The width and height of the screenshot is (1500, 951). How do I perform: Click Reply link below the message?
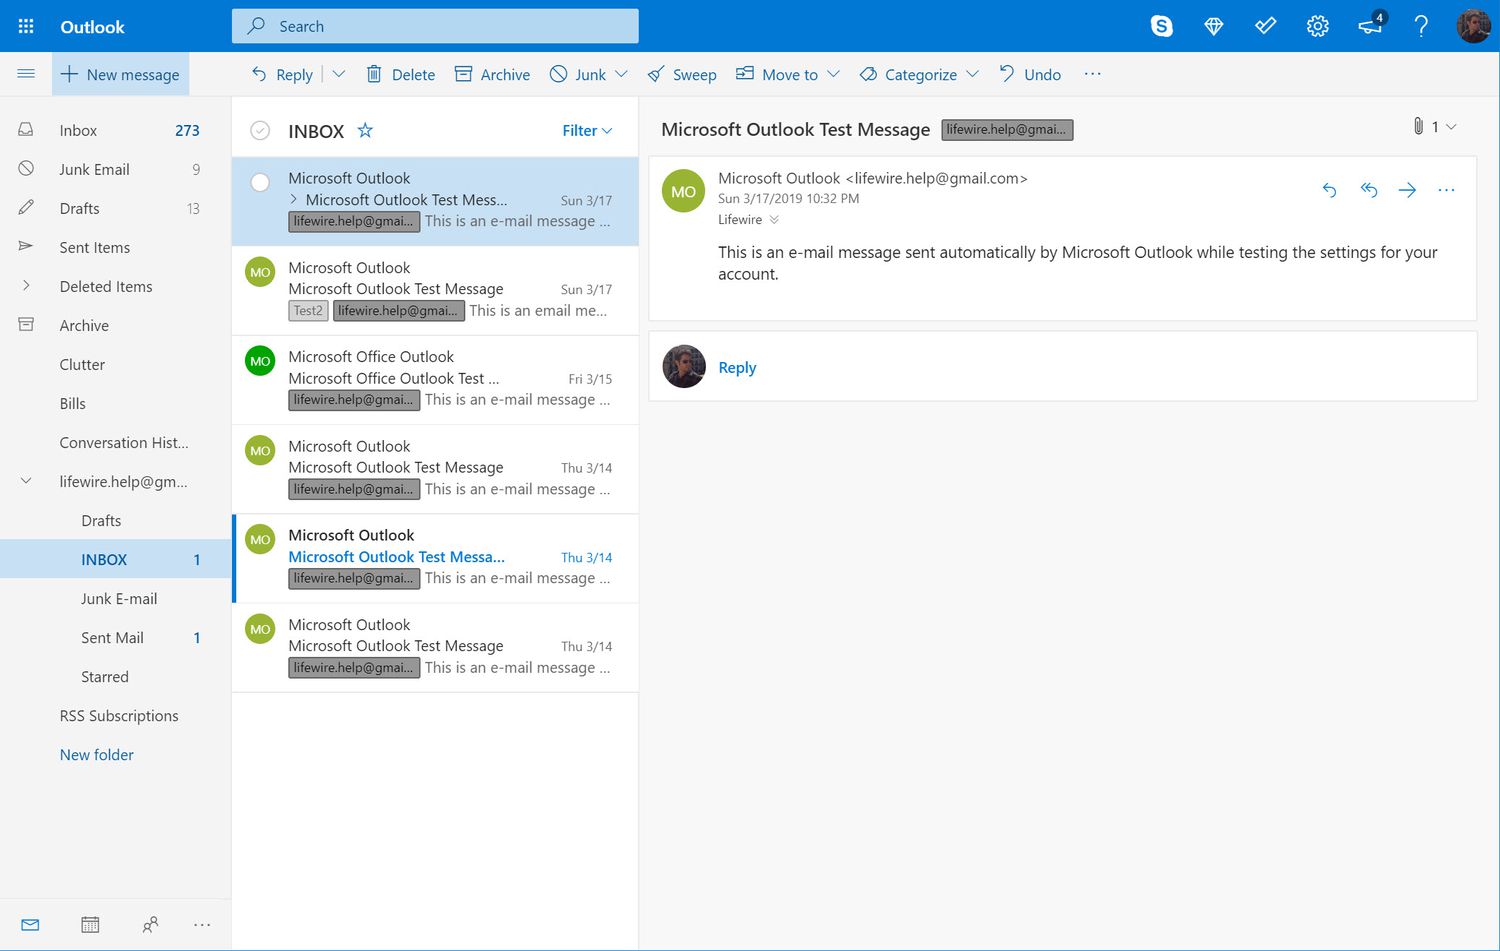737,368
